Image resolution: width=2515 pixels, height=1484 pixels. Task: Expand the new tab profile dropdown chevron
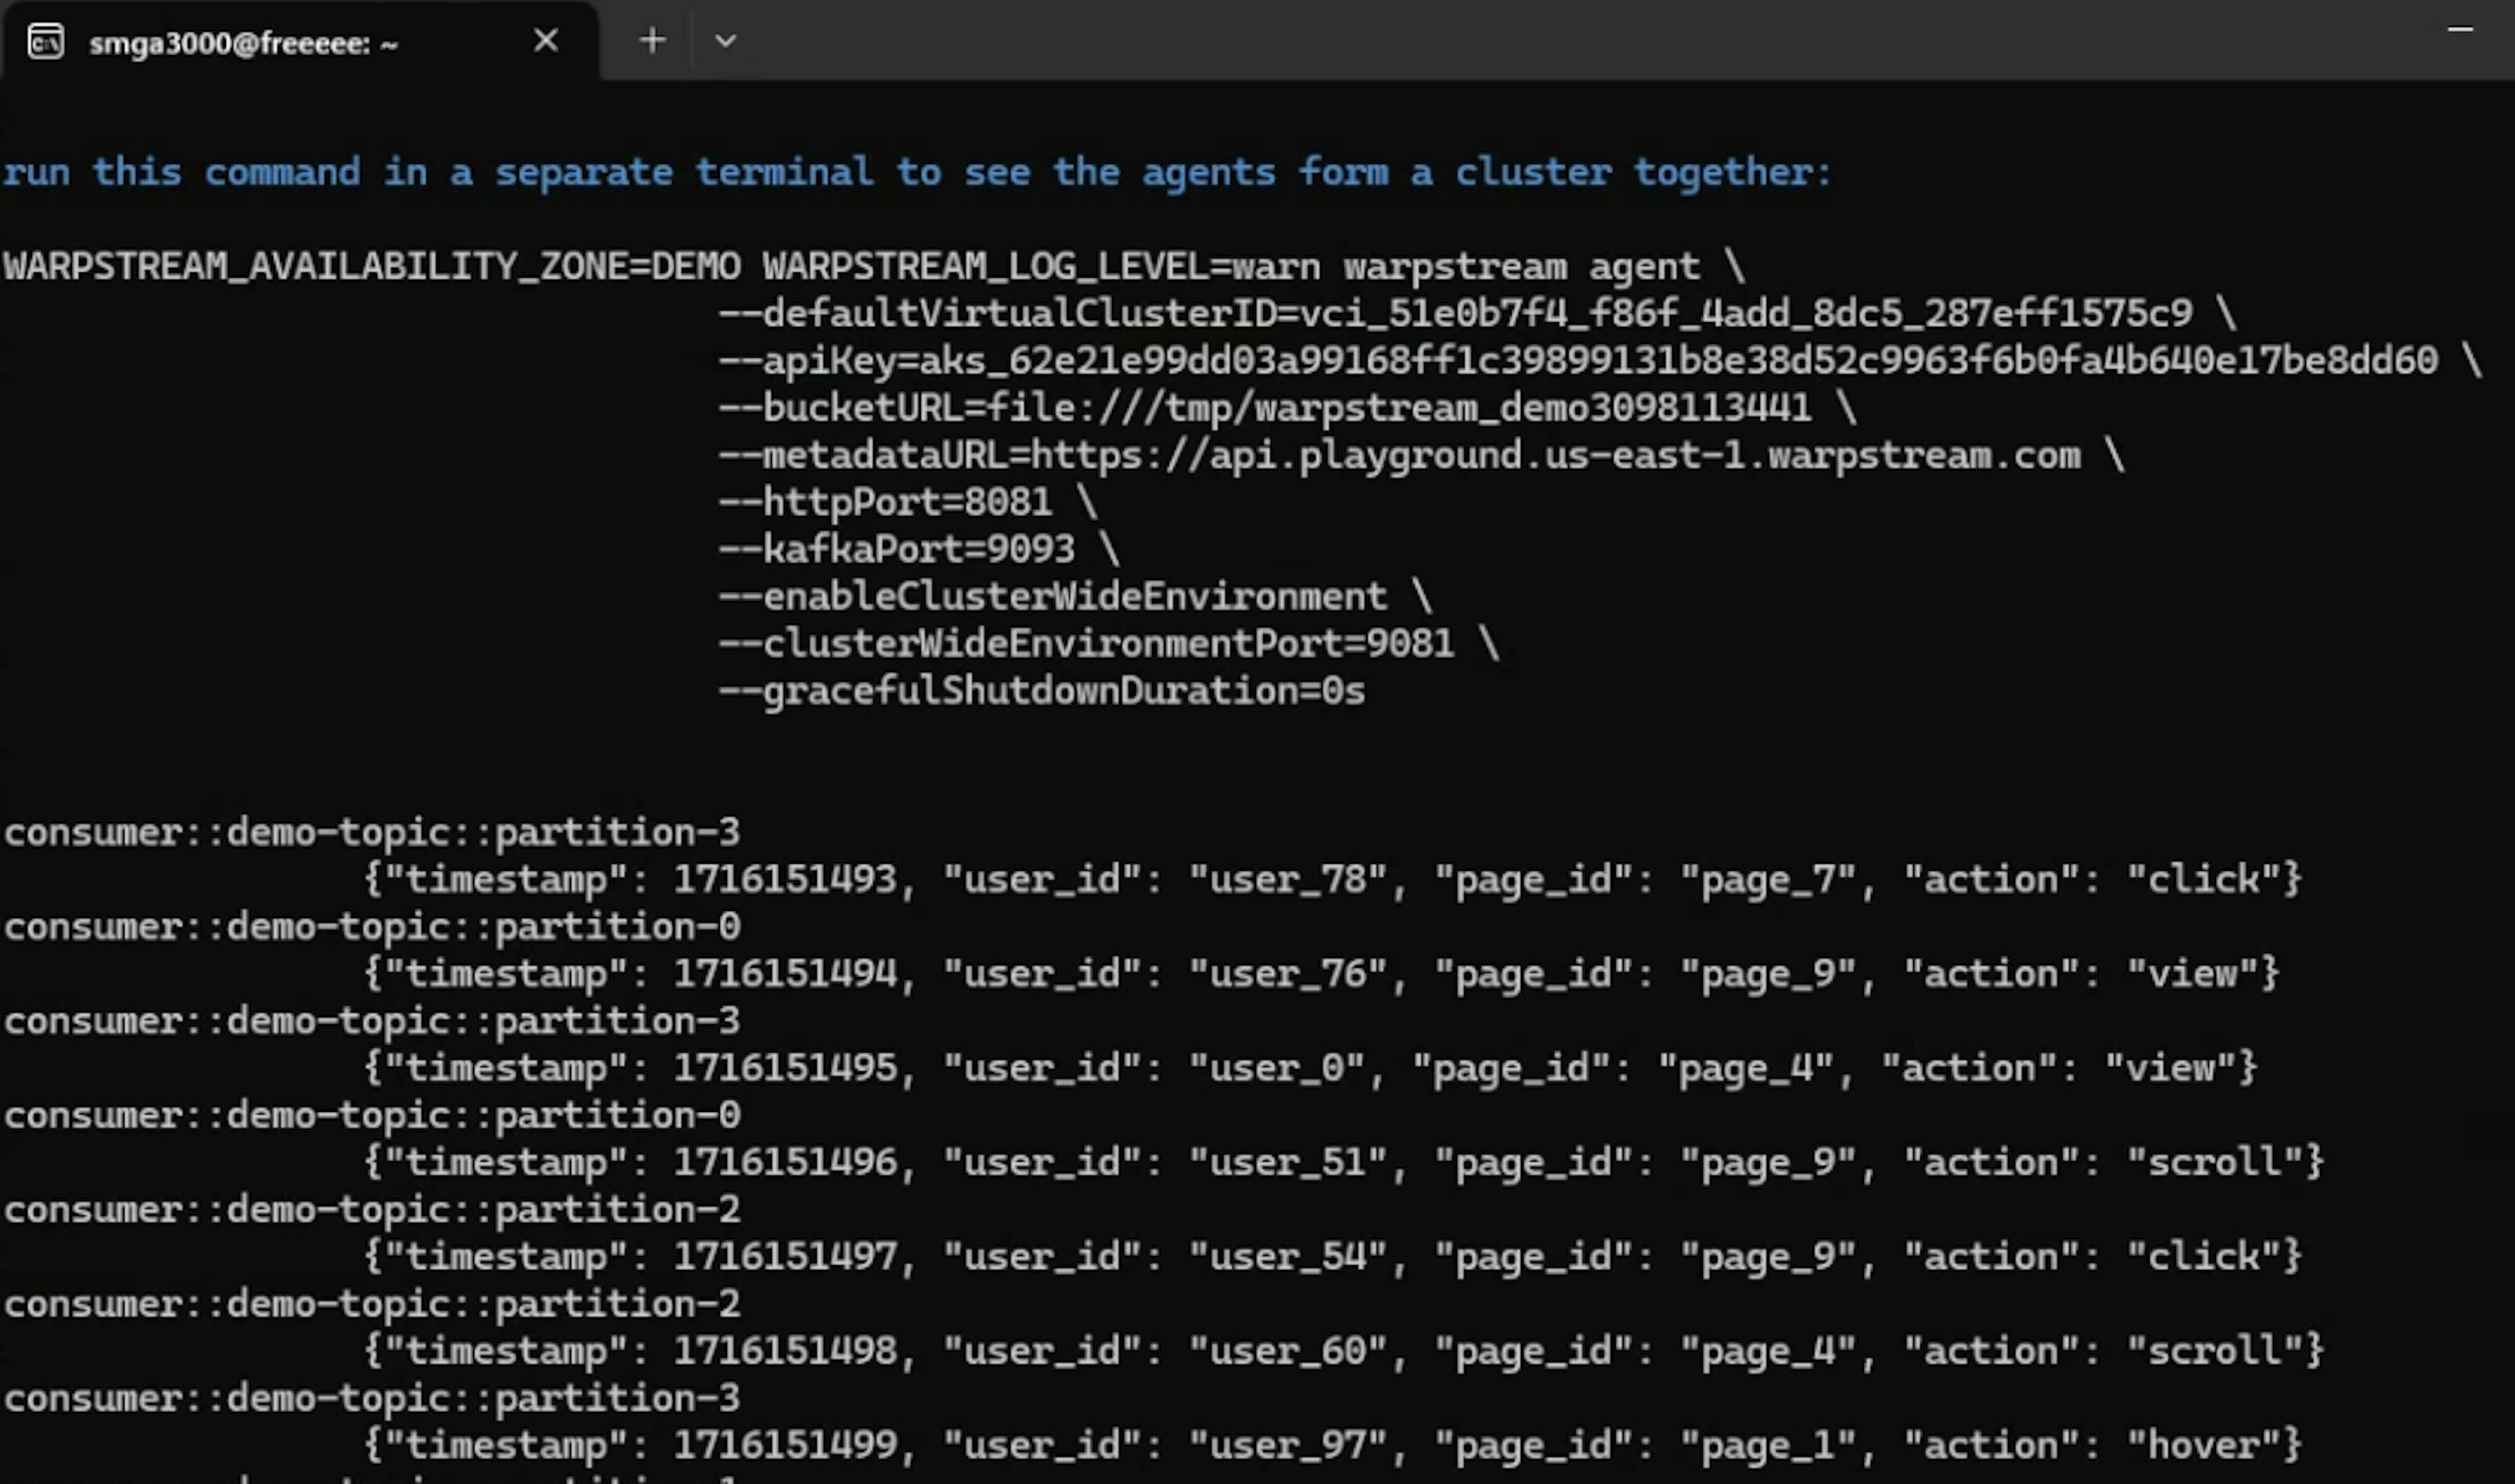click(x=726, y=42)
